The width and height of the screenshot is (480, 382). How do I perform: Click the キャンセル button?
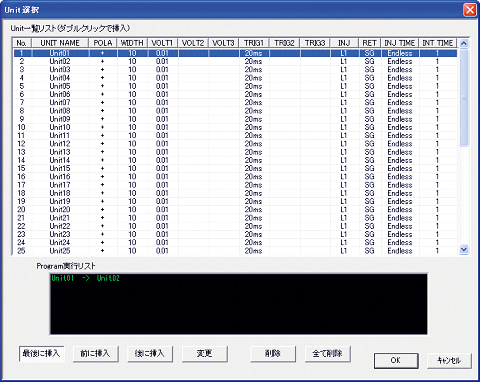[449, 360]
